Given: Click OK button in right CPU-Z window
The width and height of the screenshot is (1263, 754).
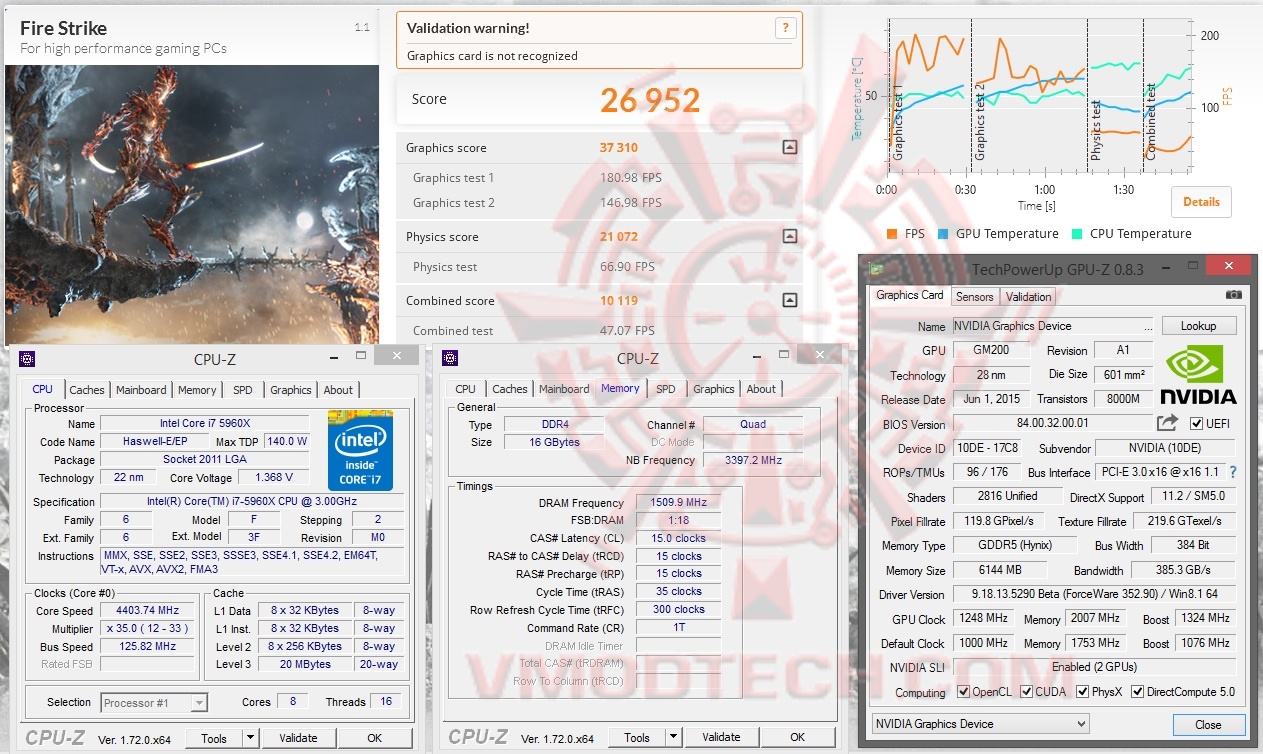Looking at the screenshot, I should tap(797, 737).
